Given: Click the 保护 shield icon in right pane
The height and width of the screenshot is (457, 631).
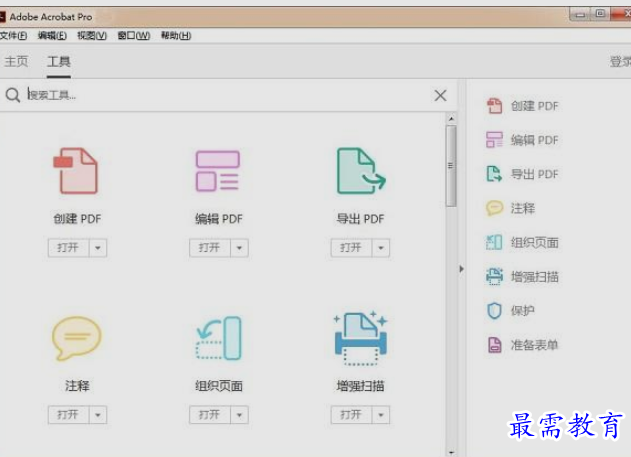Looking at the screenshot, I should pos(495,311).
